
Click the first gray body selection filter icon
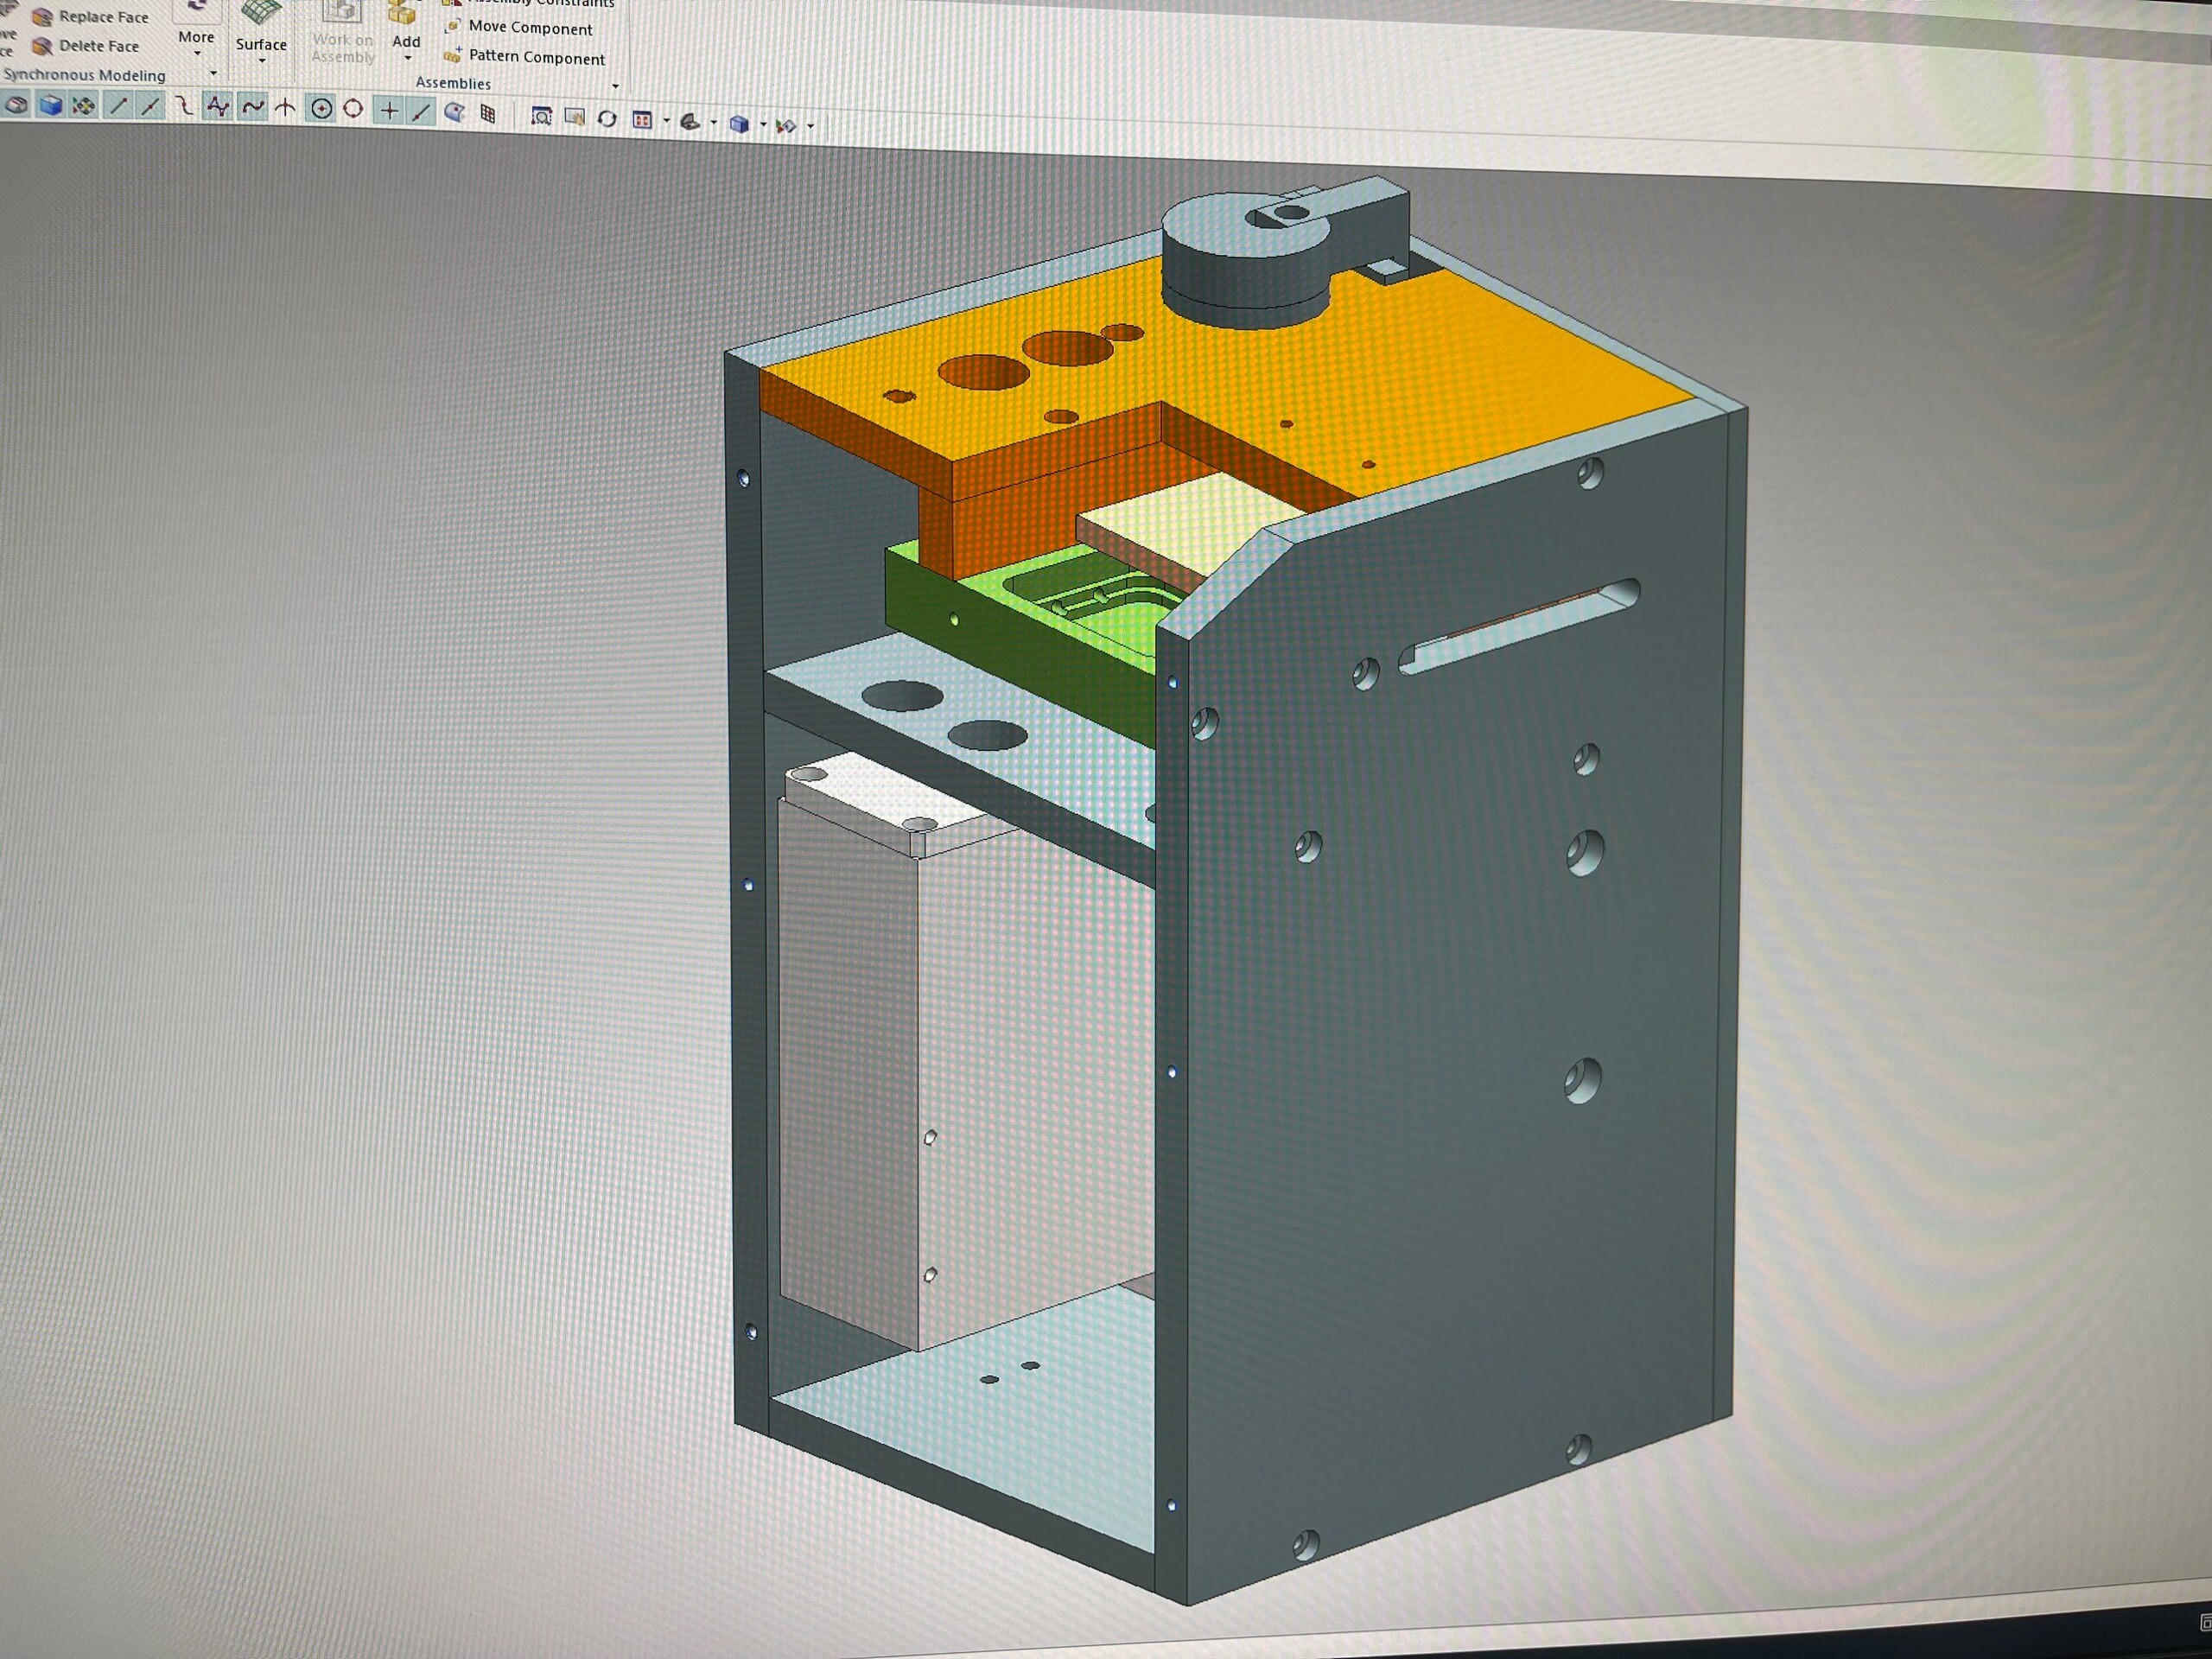(x=17, y=104)
